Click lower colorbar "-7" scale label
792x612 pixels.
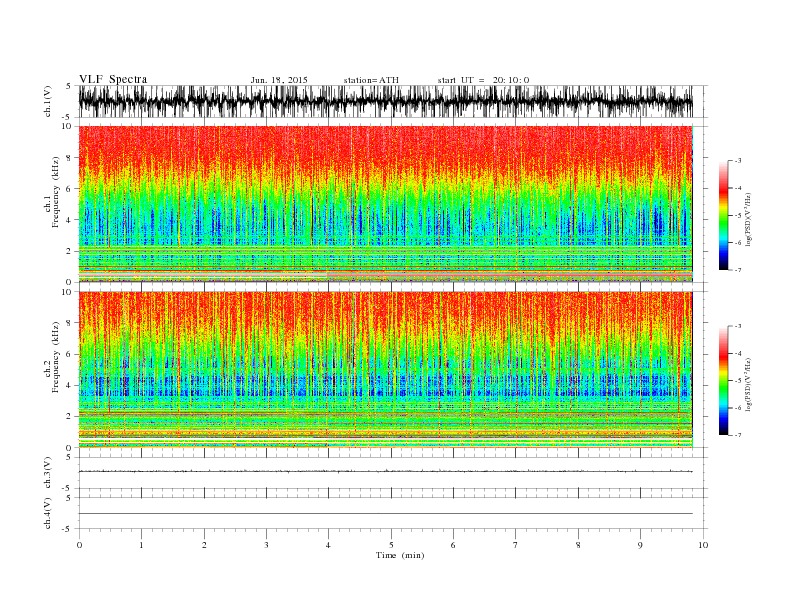click(737, 435)
